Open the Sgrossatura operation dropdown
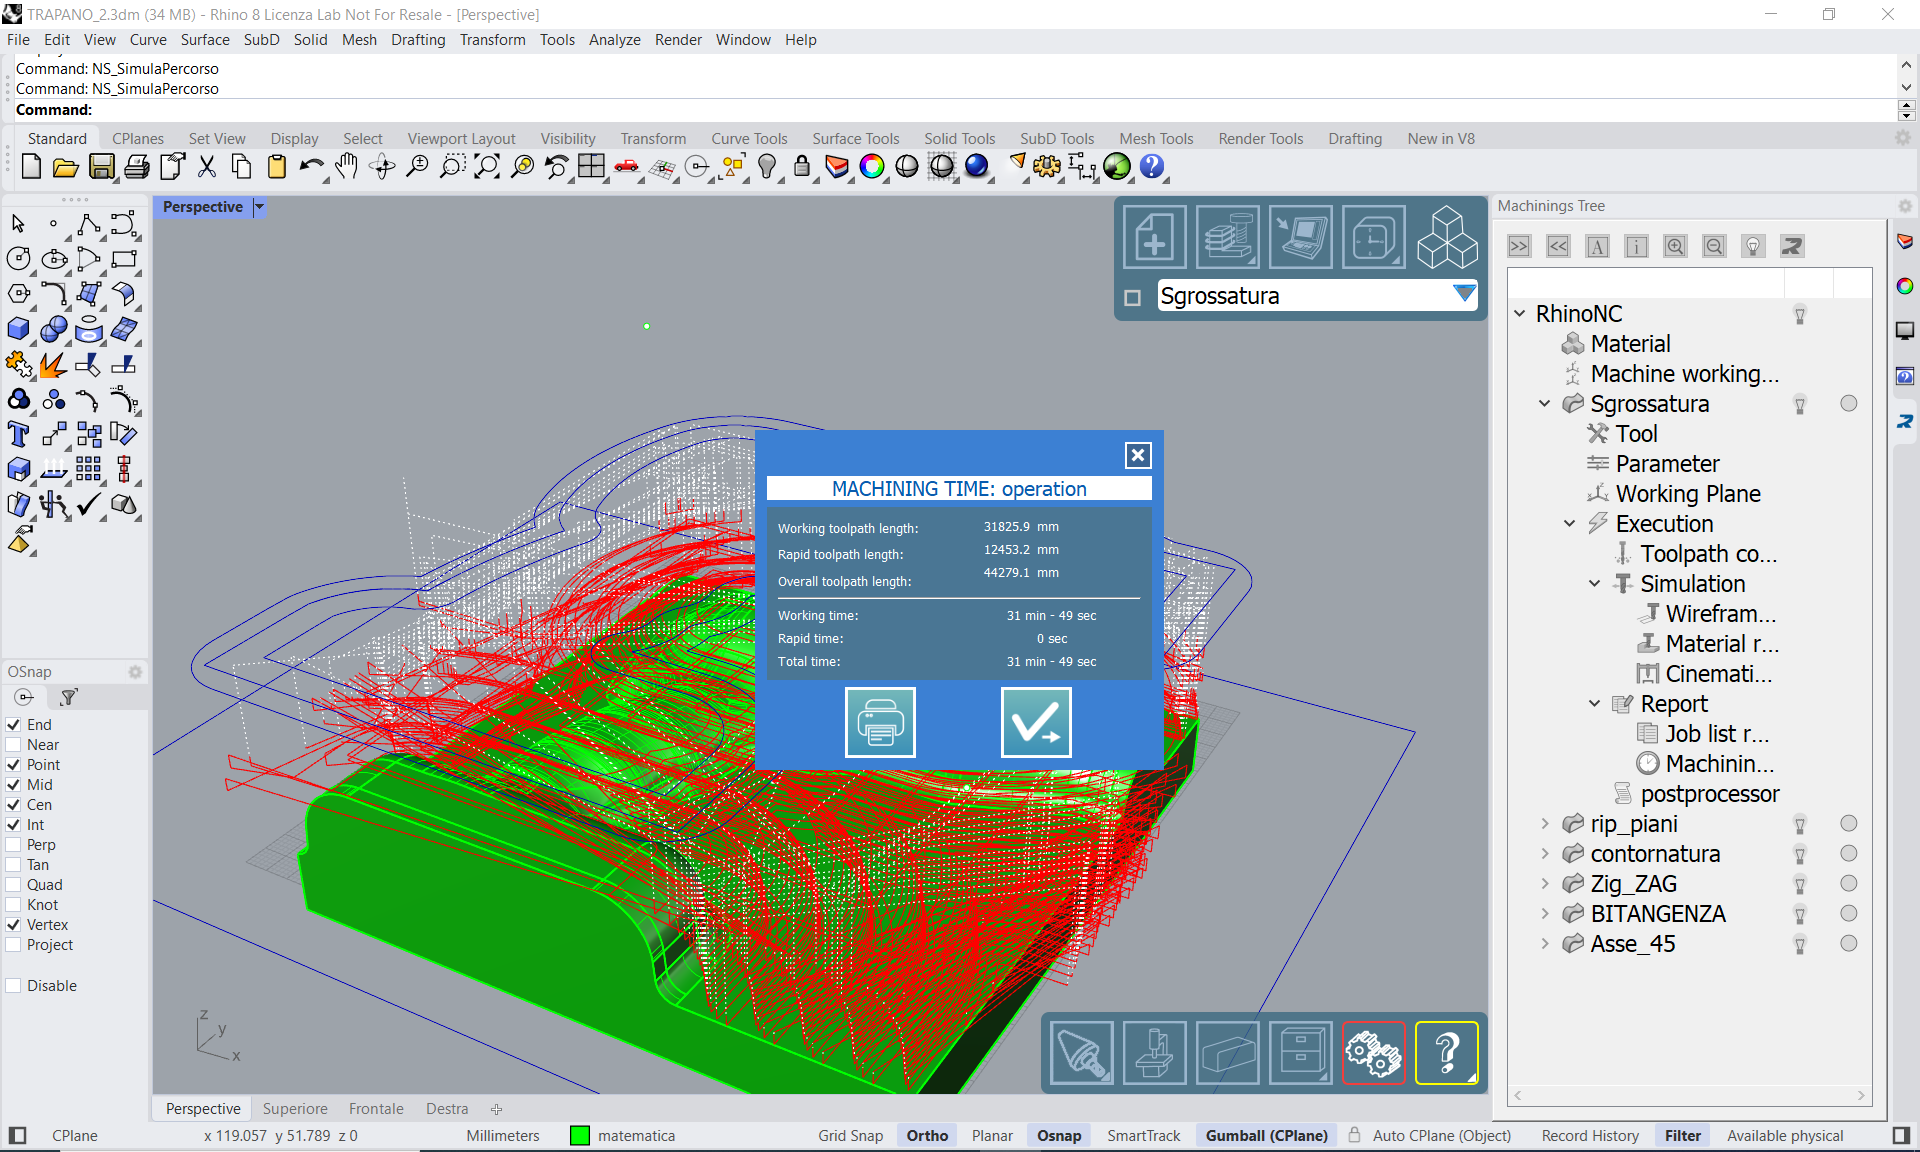1920x1152 pixels. [1464, 294]
